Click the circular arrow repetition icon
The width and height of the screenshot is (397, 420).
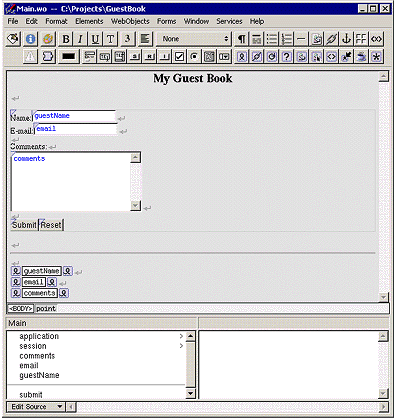272,57
